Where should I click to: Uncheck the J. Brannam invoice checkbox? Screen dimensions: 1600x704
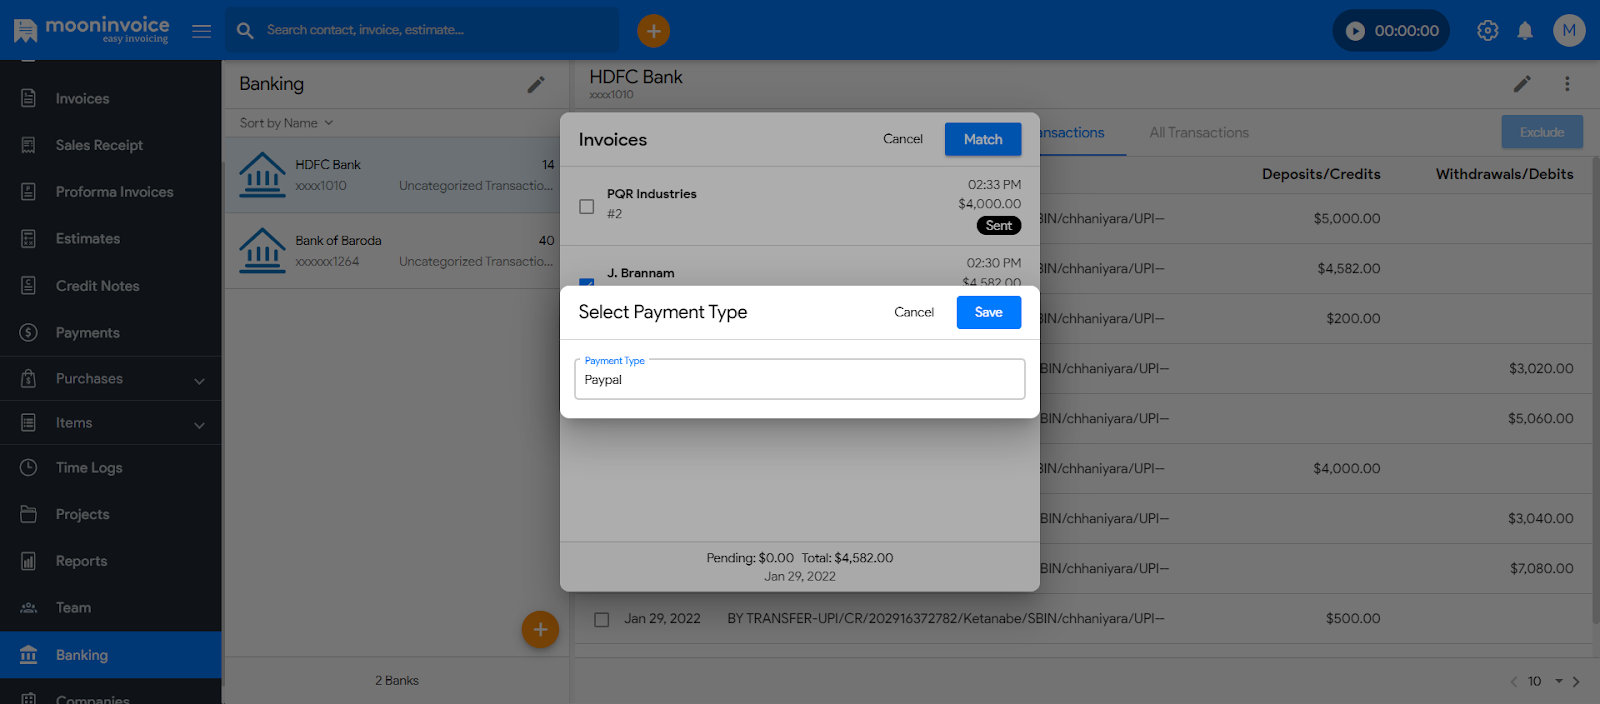(587, 282)
